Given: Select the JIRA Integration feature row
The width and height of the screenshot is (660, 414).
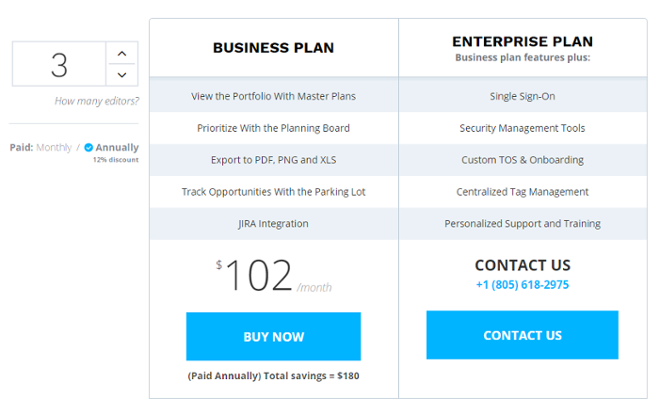Looking at the screenshot, I should click(x=273, y=224).
